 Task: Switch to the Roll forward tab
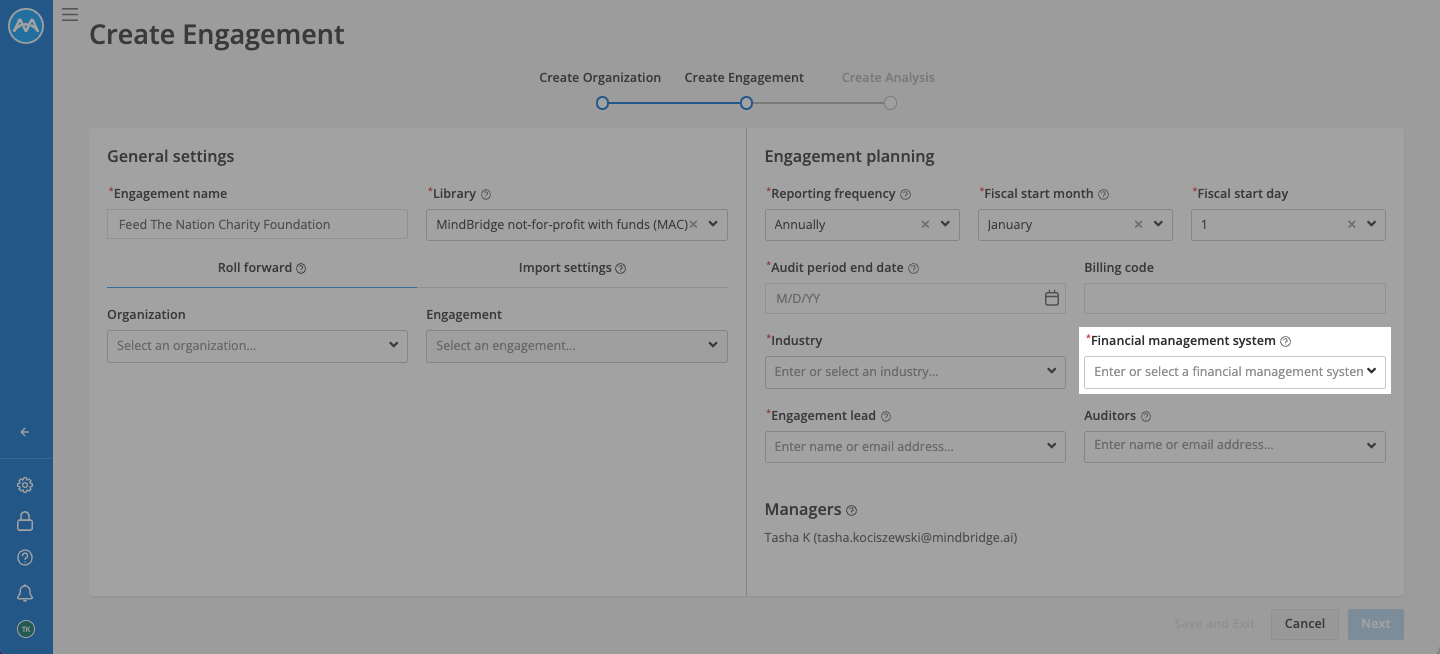[x=262, y=268]
